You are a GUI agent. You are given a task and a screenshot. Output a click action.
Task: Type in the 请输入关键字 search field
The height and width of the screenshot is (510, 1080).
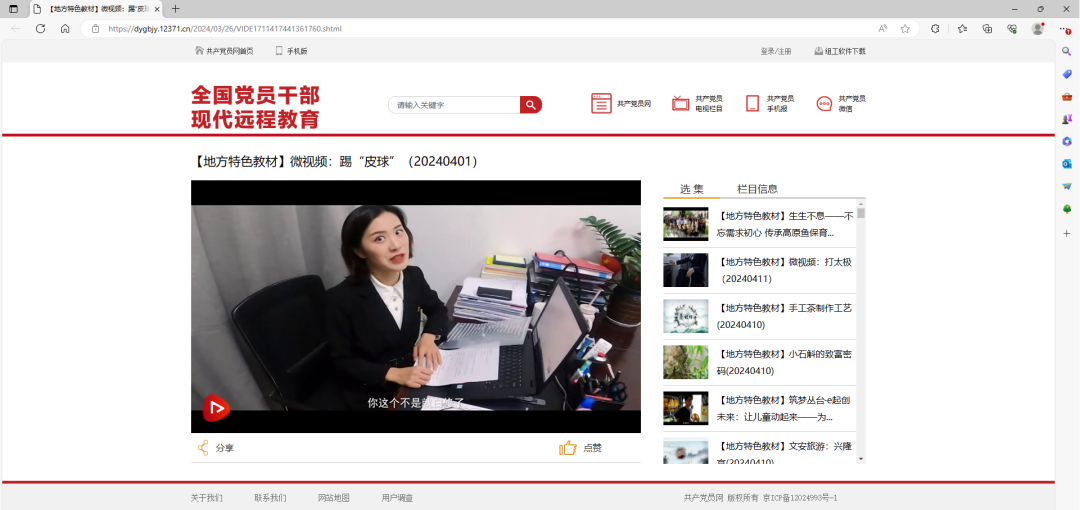(x=455, y=105)
